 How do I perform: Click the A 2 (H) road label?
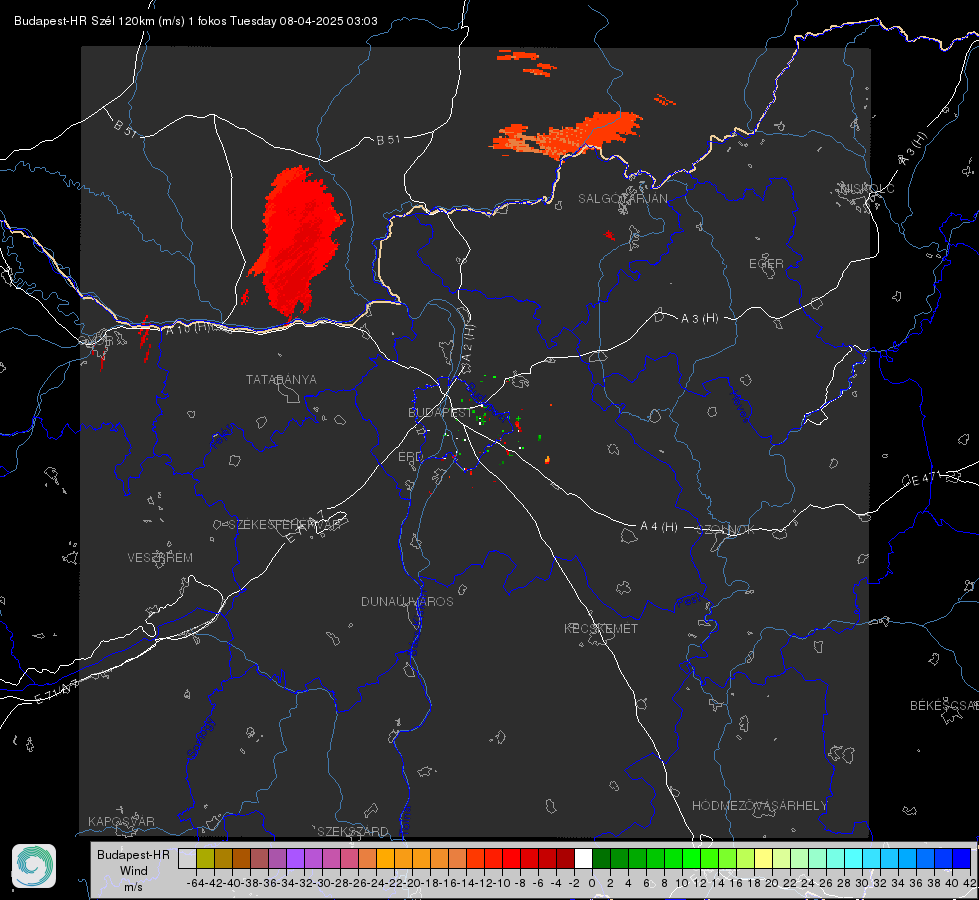(468, 344)
